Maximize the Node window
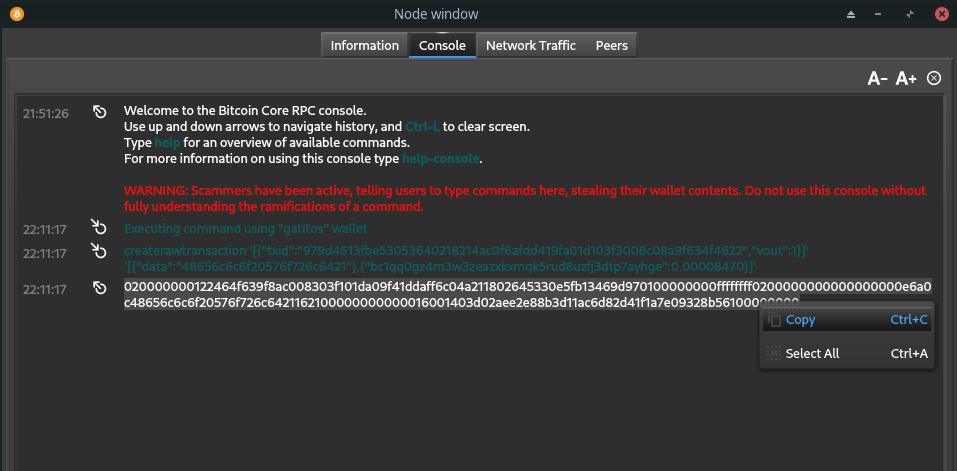957x471 pixels. pyautogui.click(x=910, y=14)
